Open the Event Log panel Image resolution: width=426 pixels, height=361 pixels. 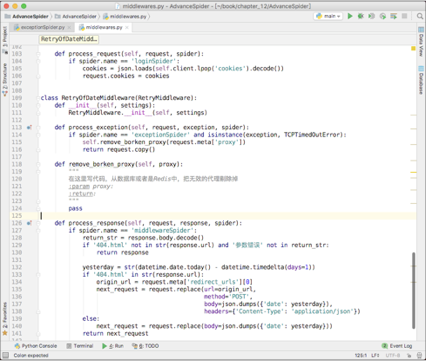[397, 346]
